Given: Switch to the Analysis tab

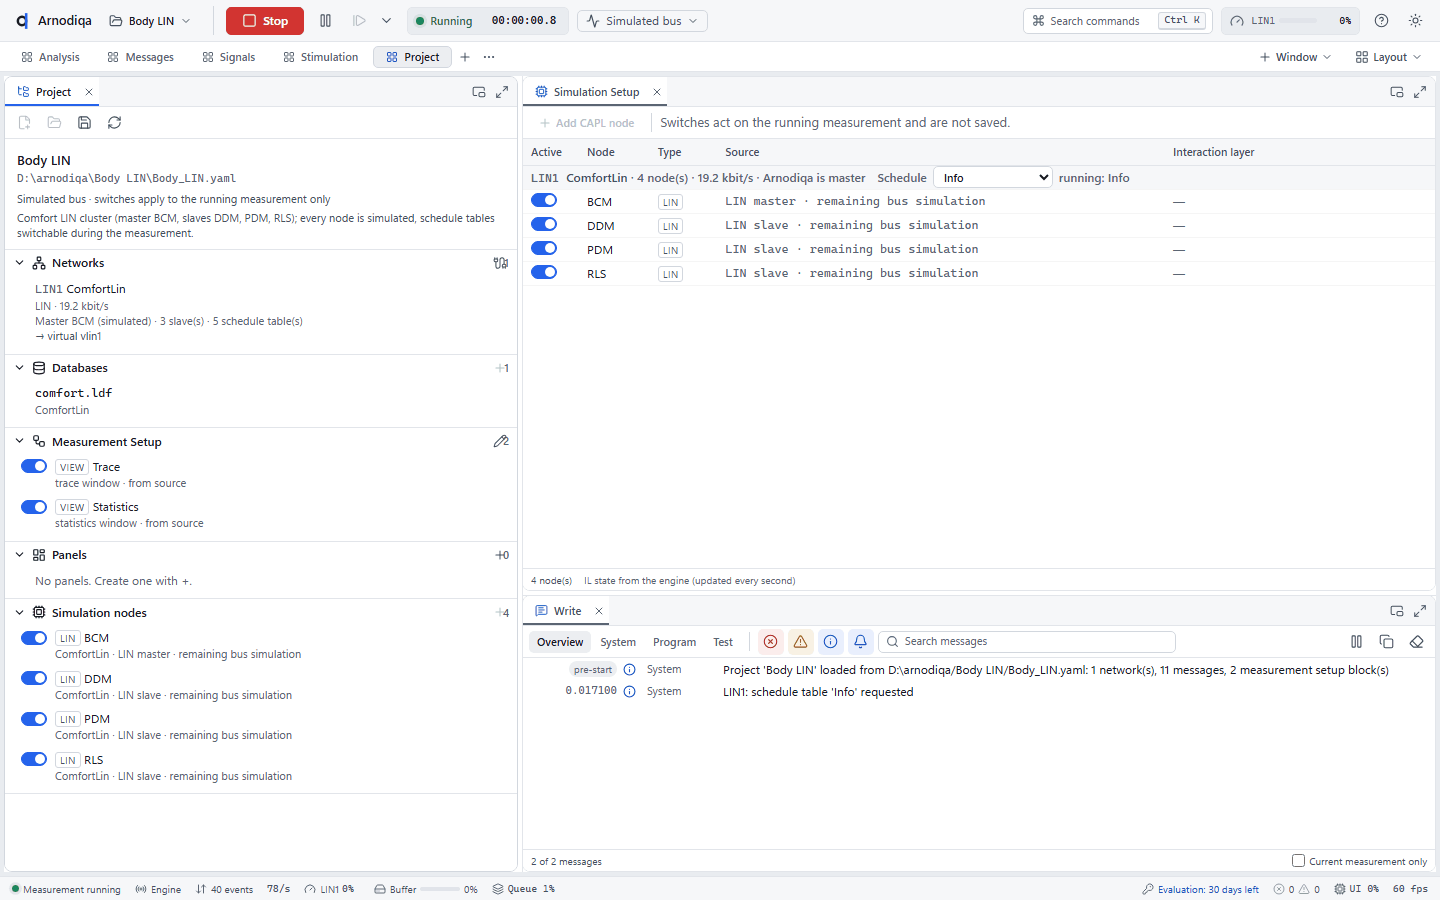Looking at the screenshot, I should click(x=50, y=57).
